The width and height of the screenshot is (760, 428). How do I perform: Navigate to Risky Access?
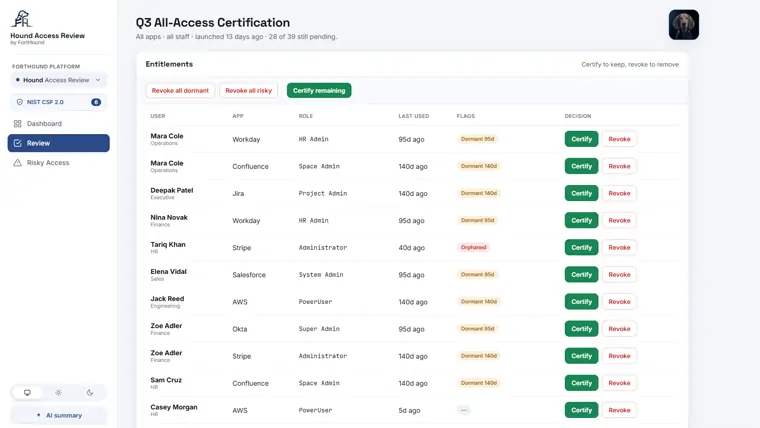pyautogui.click(x=59, y=162)
